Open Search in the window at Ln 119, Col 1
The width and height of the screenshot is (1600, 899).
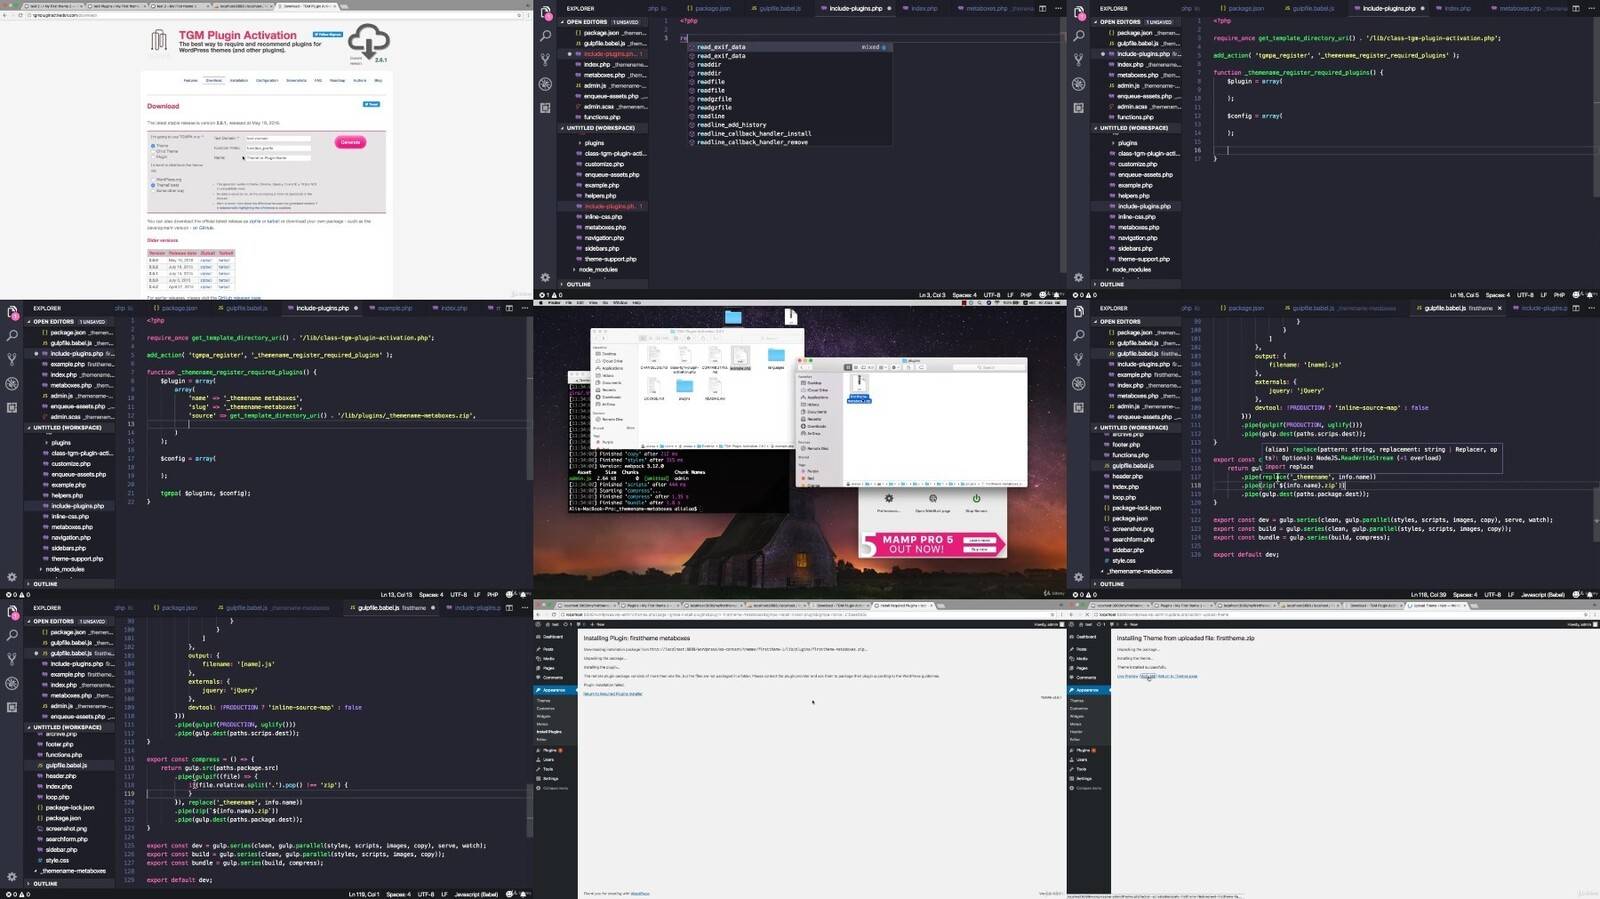12,635
